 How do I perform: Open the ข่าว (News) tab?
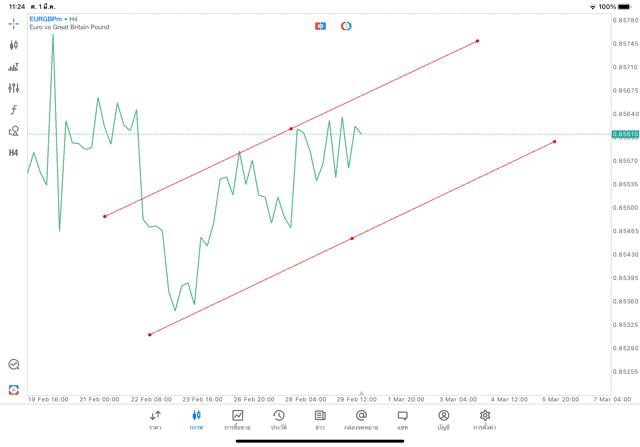320,419
